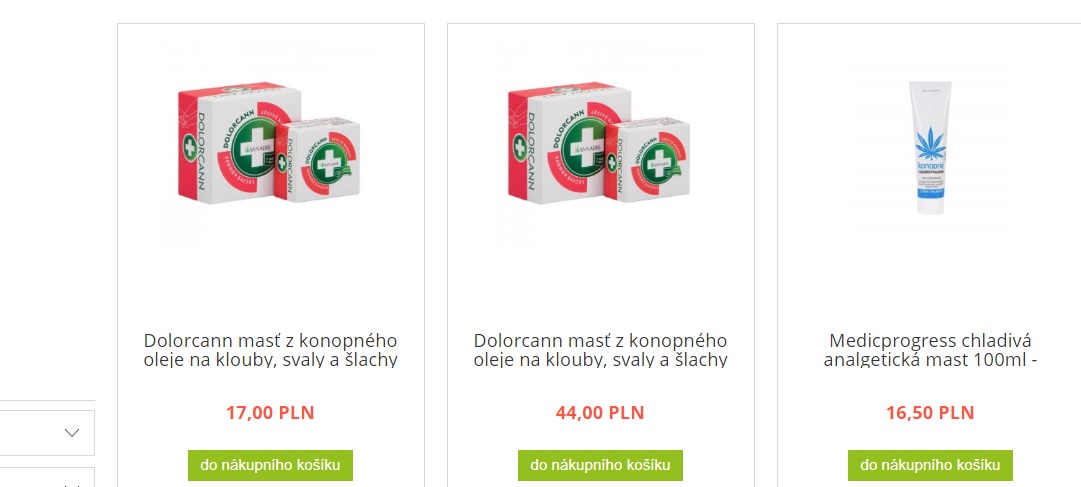
Task: Open Dolorcann title link above 44,00 PLN
Action: pyautogui.click(x=600, y=350)
